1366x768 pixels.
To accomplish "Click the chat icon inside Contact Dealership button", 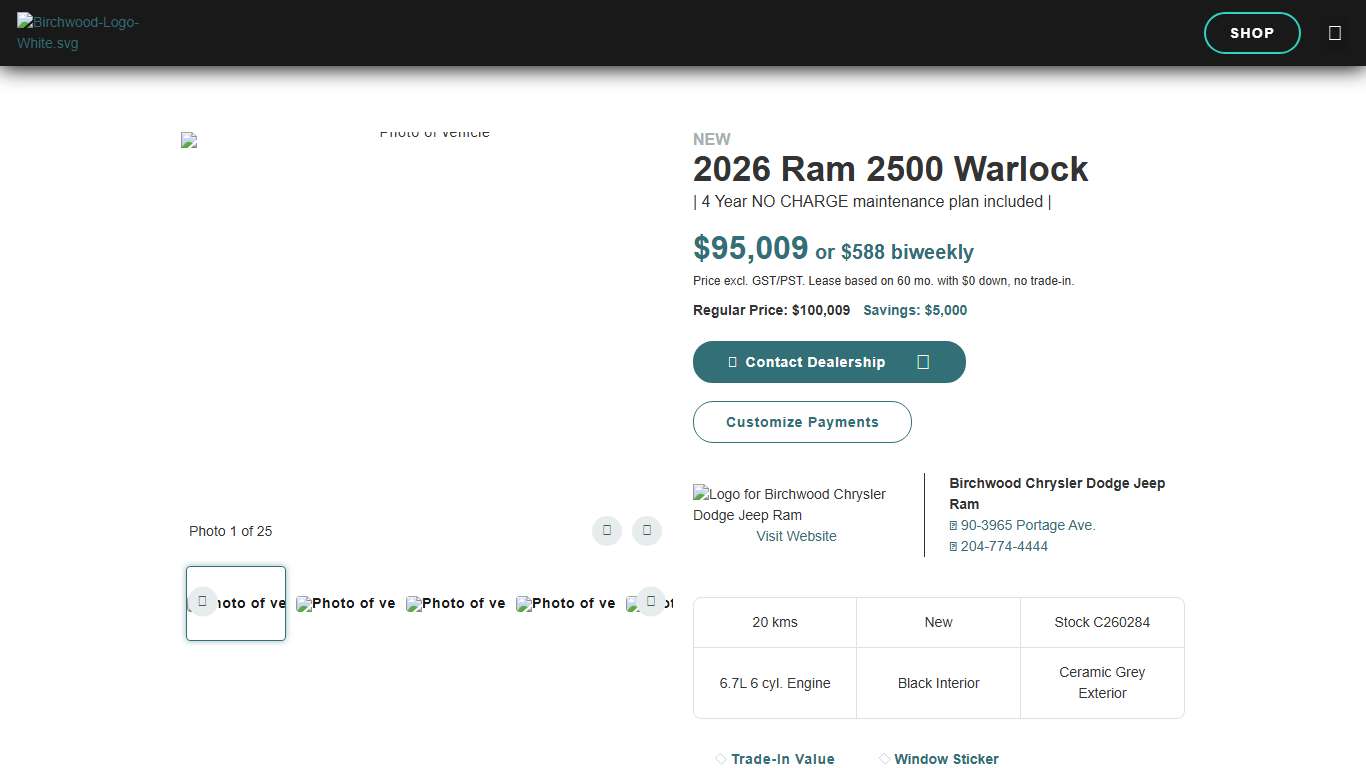I will [x=731, y=362].
